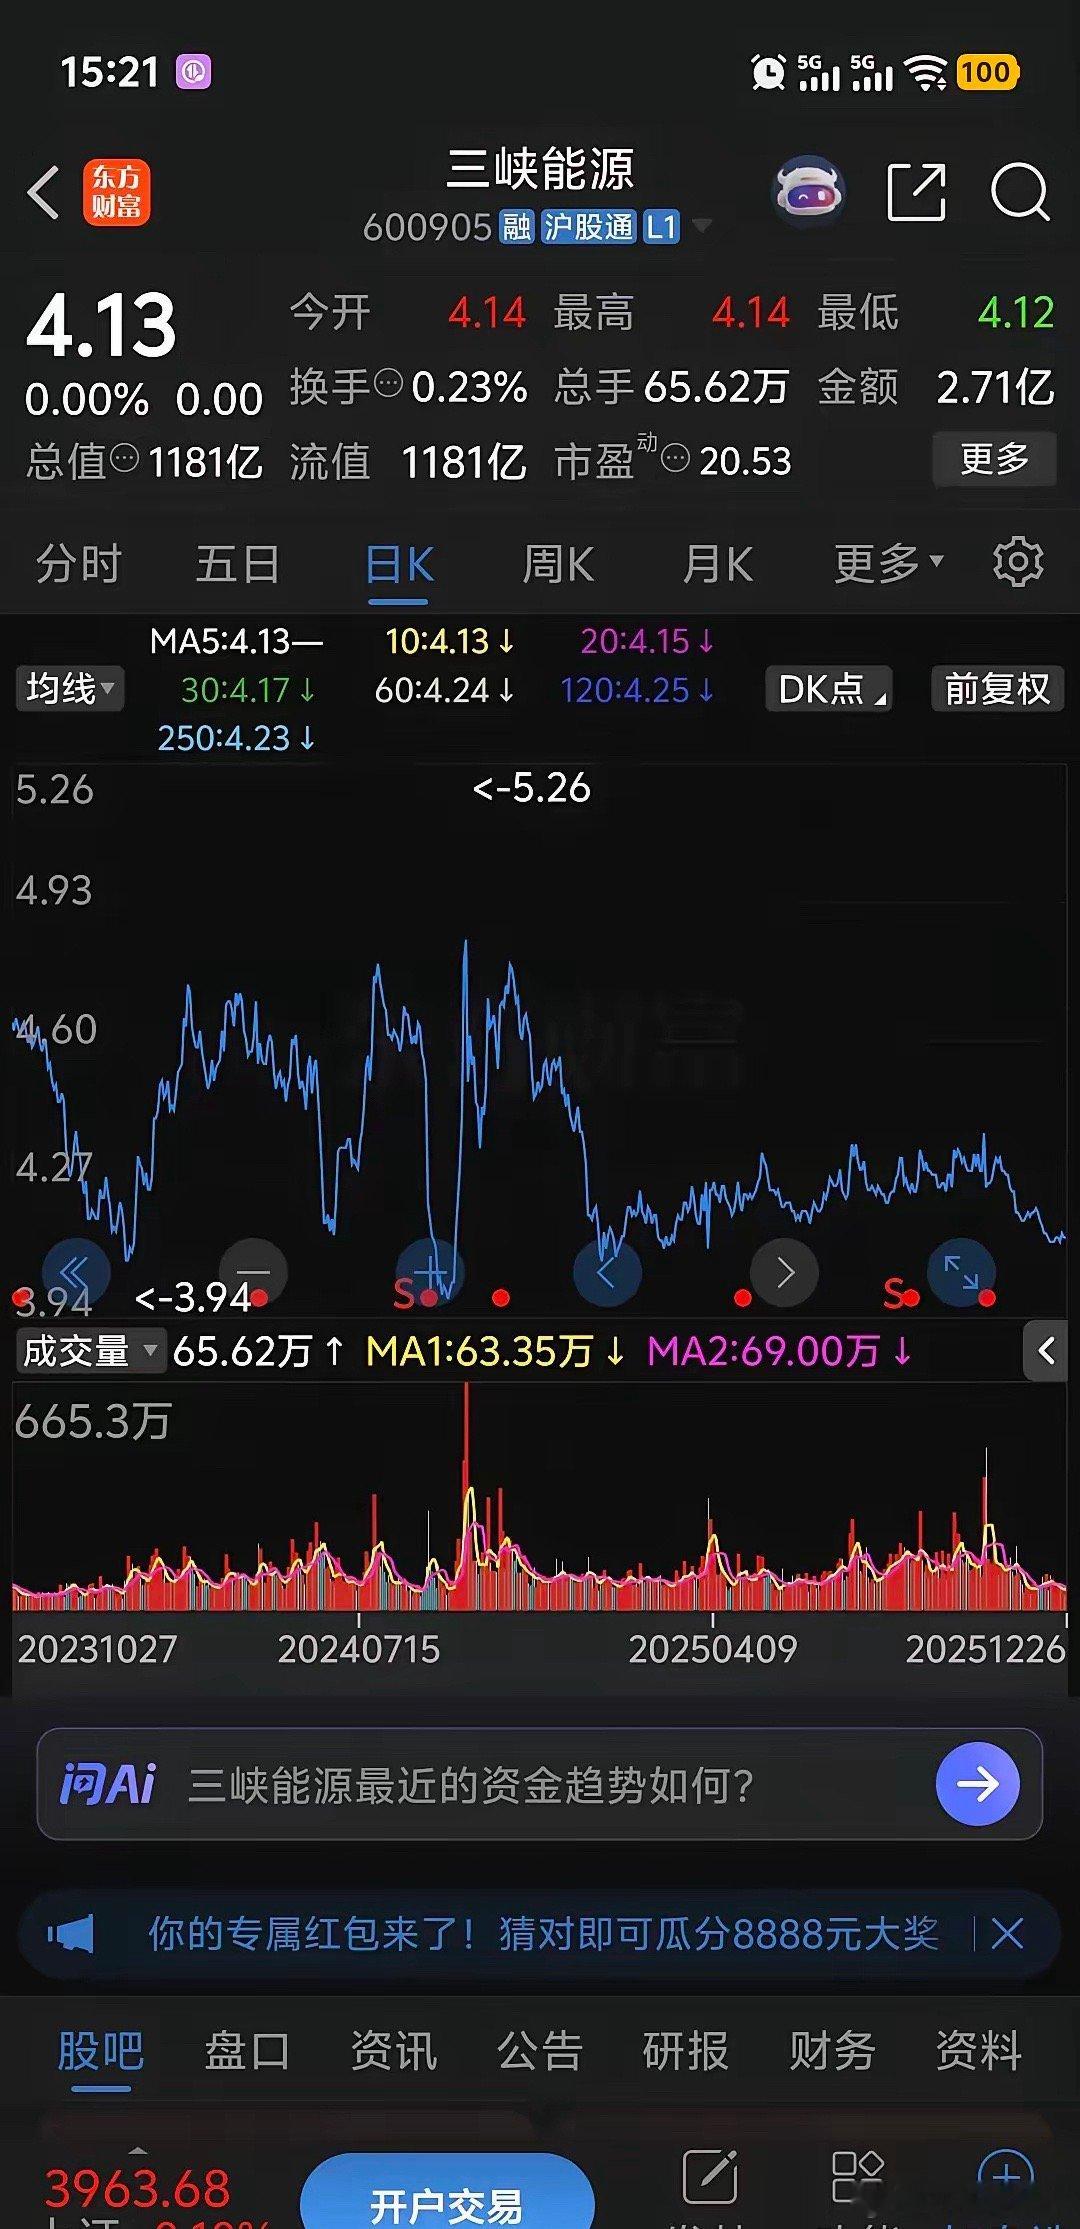Tap the battery 100 indicator
The height and width of the screenshot is (2229, 1080).
987,72
